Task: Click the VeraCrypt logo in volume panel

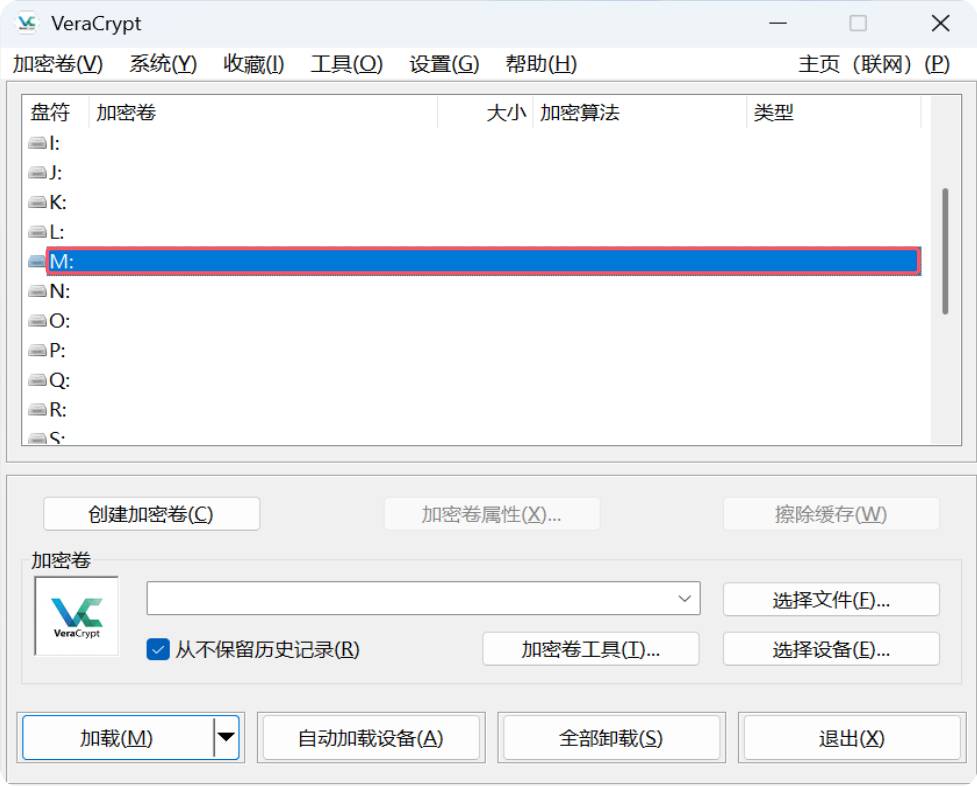Action: point(77,615)
